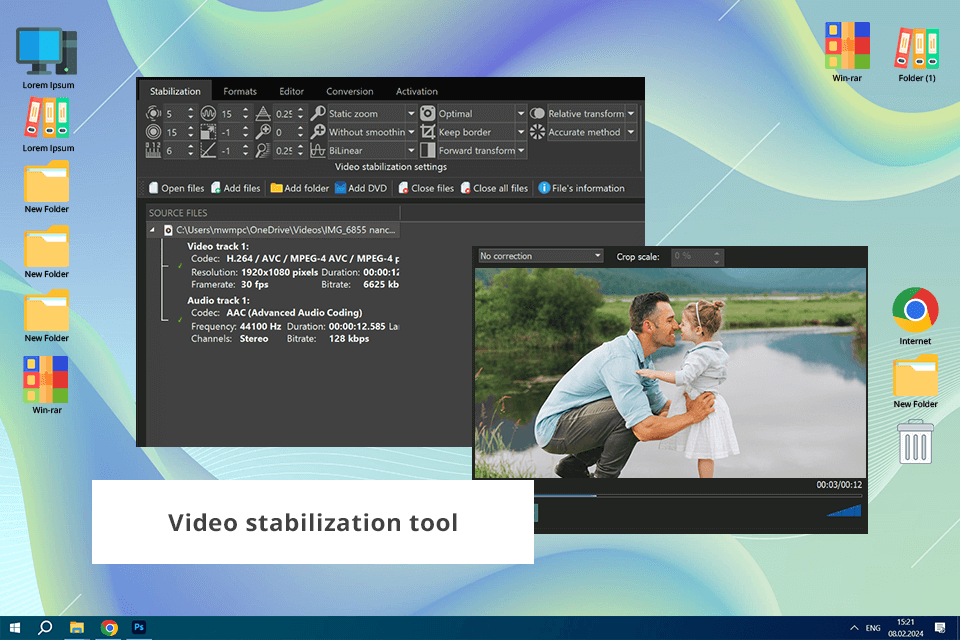This screenshot has height=640, width=960.
Task: Click the magnifier icon beside Static zoom
Action: (318, 113)
